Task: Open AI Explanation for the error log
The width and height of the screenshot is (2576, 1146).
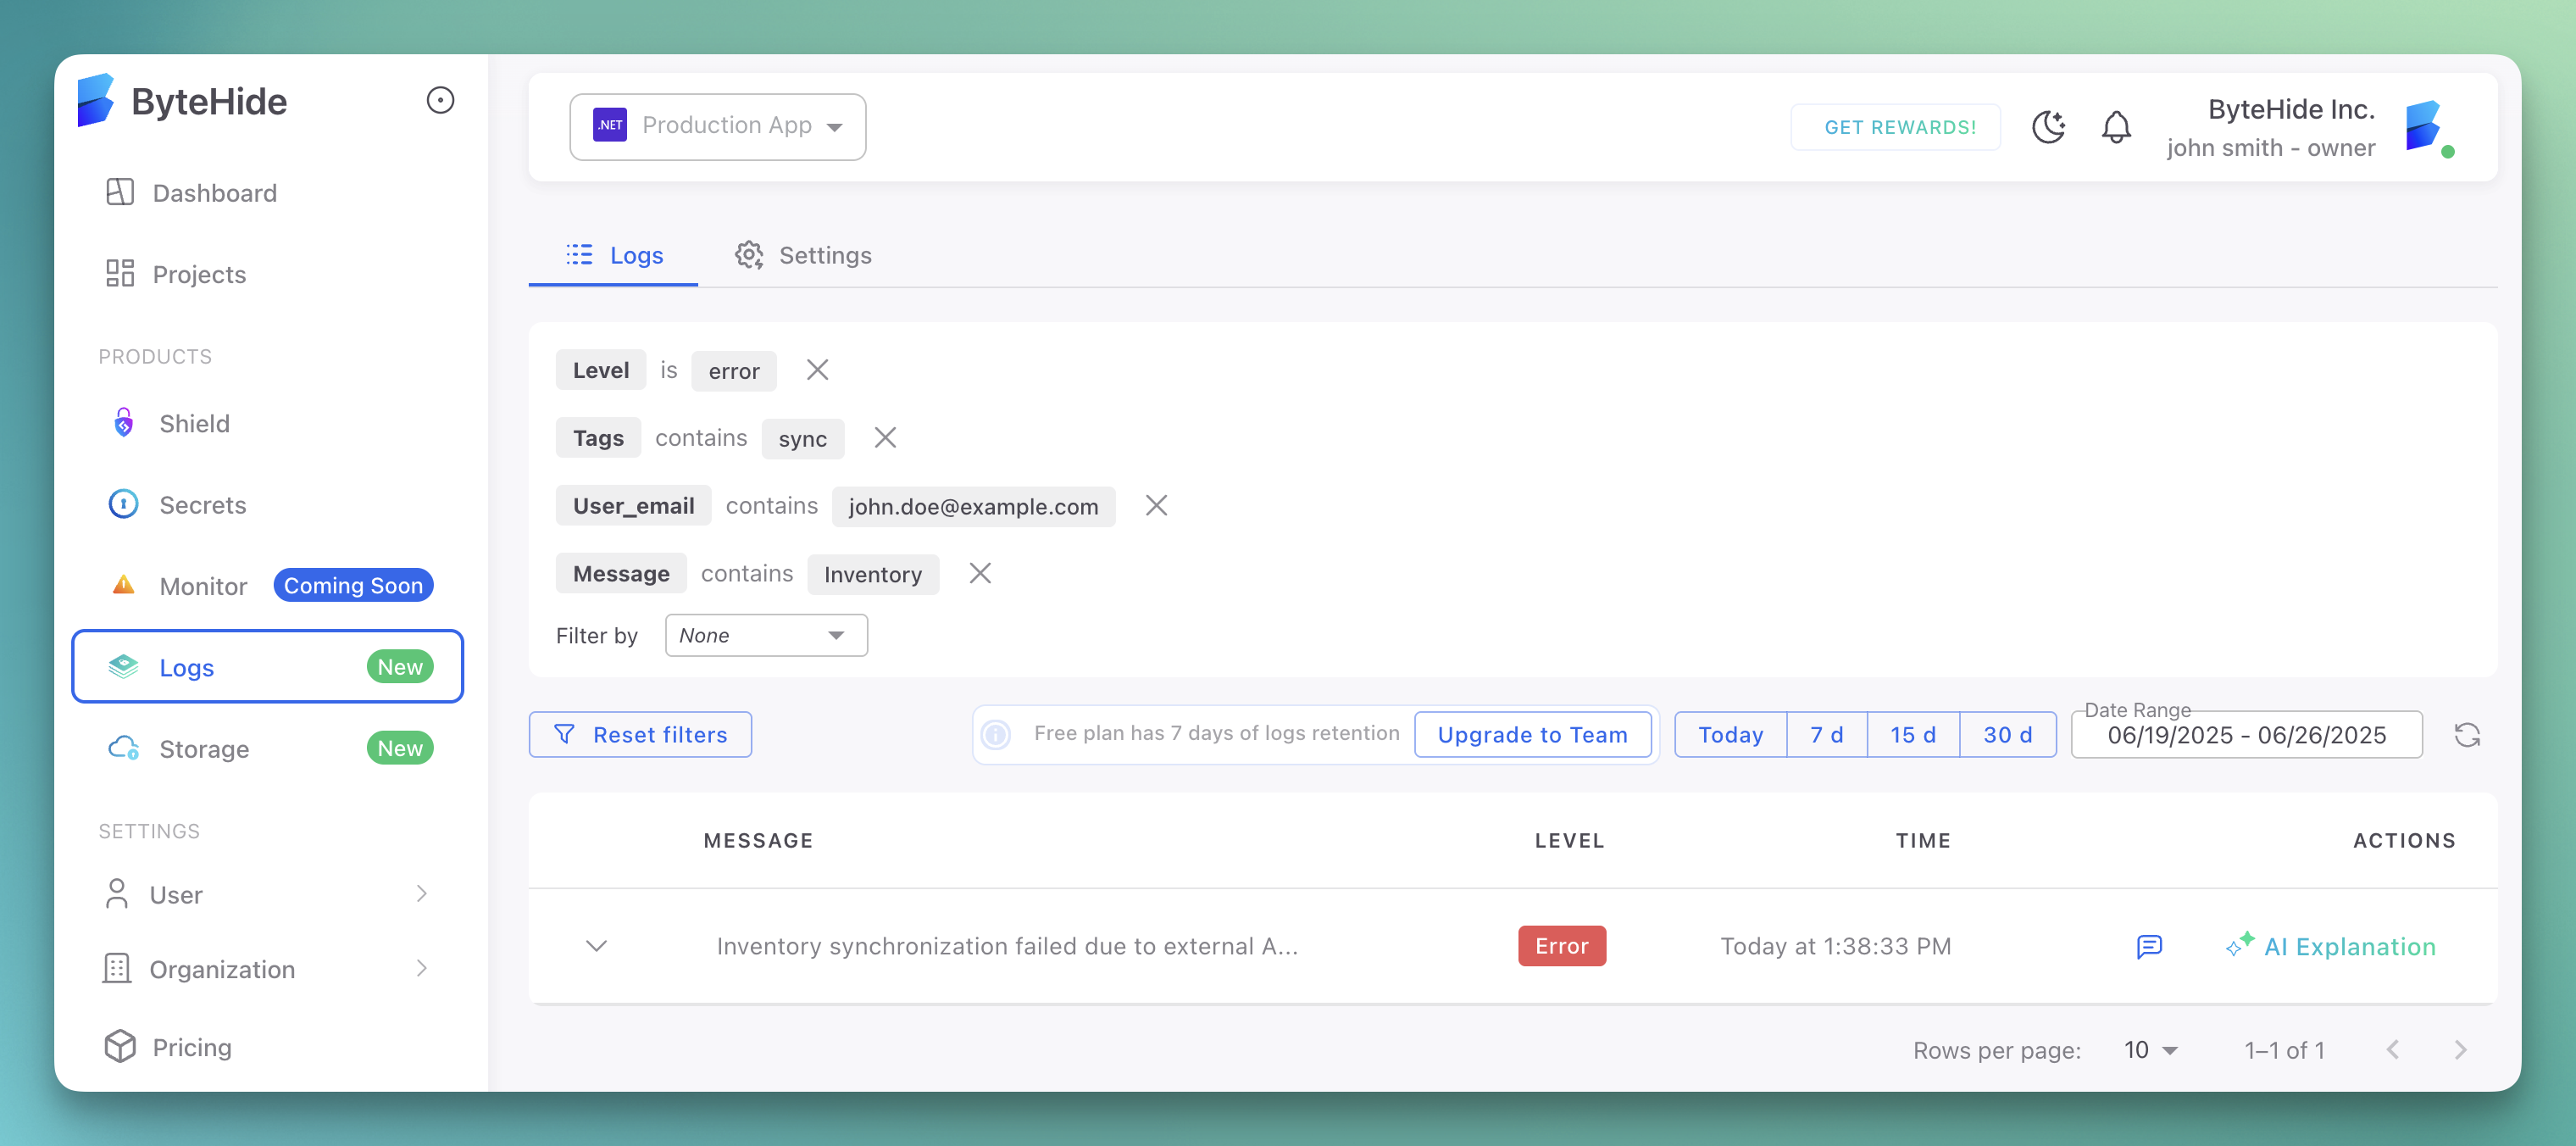Action: coord(2332,946)
